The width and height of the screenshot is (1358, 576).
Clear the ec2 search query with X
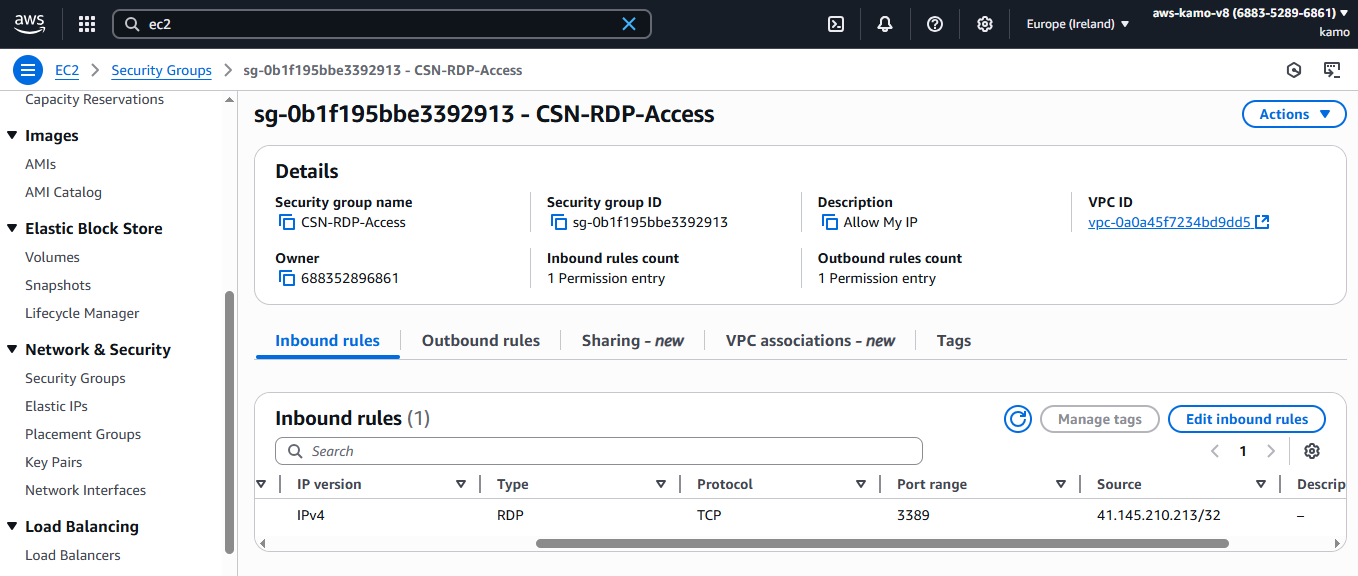click(628, 23)
